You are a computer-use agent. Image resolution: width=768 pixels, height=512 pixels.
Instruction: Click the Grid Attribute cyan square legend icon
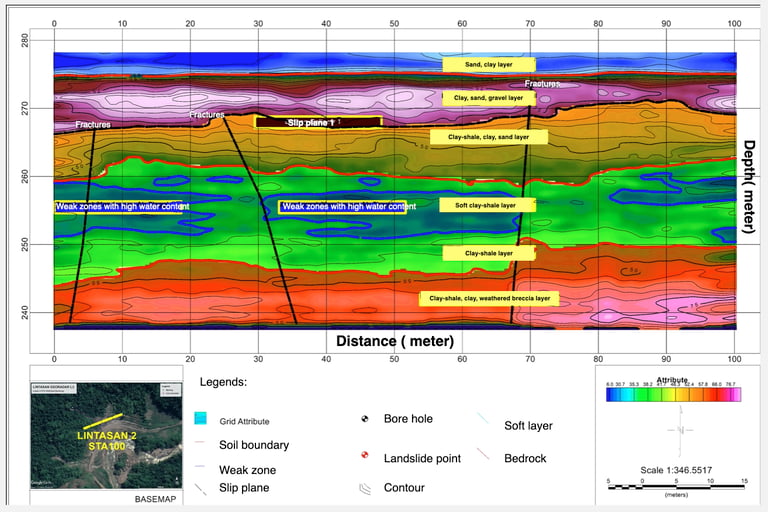[200, 418]
